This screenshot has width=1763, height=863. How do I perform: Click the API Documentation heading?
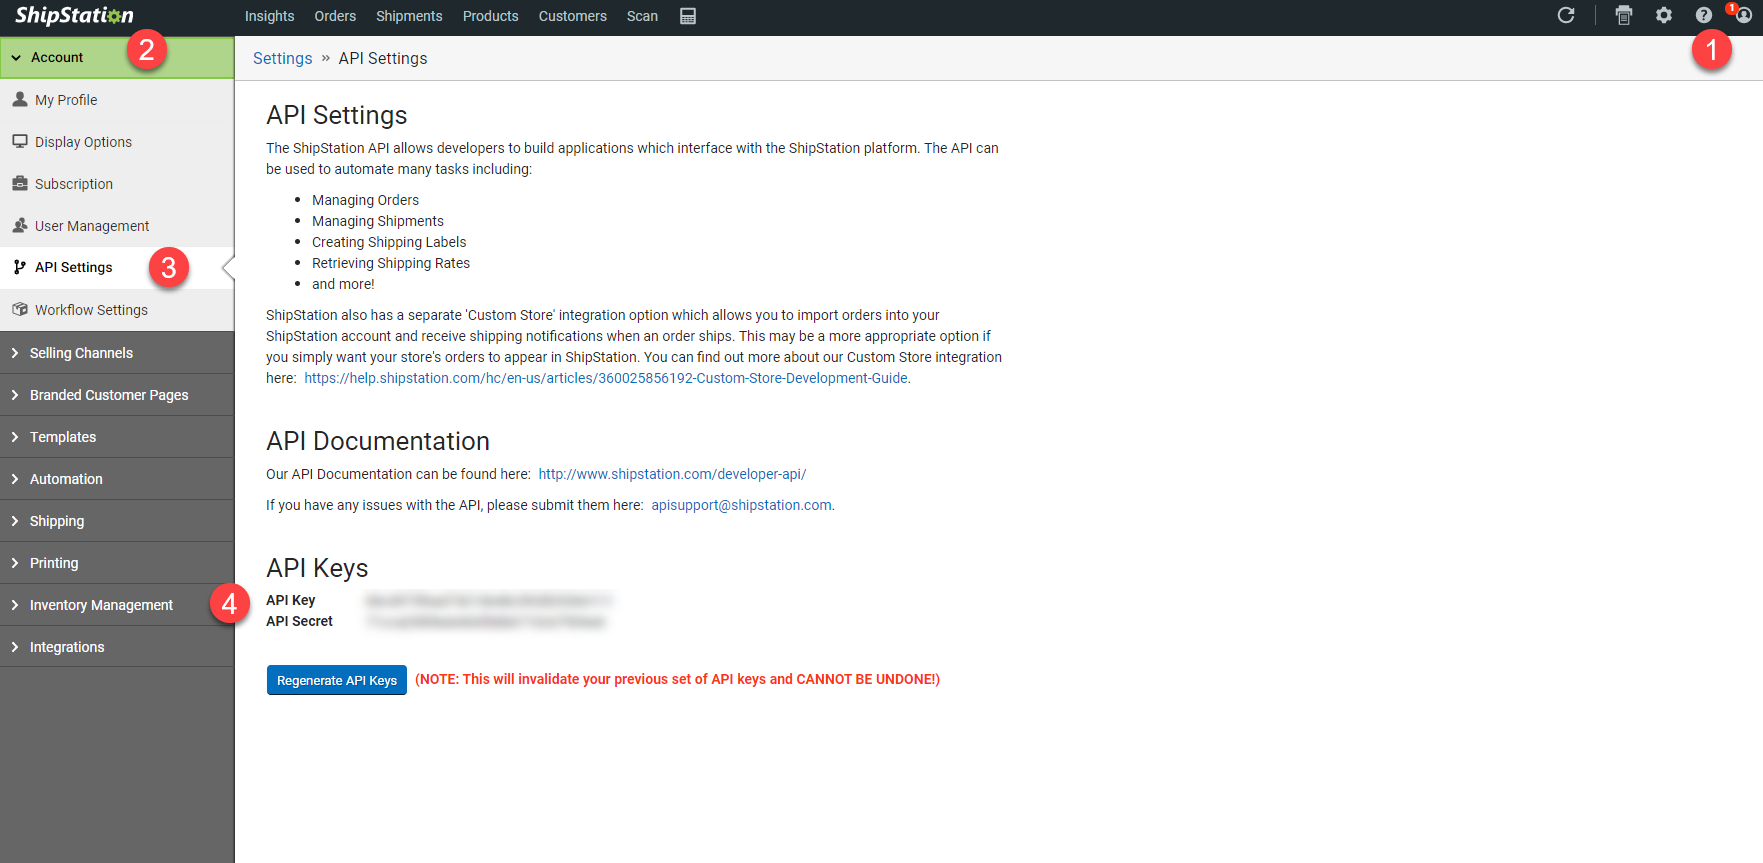tap(378, 441)
